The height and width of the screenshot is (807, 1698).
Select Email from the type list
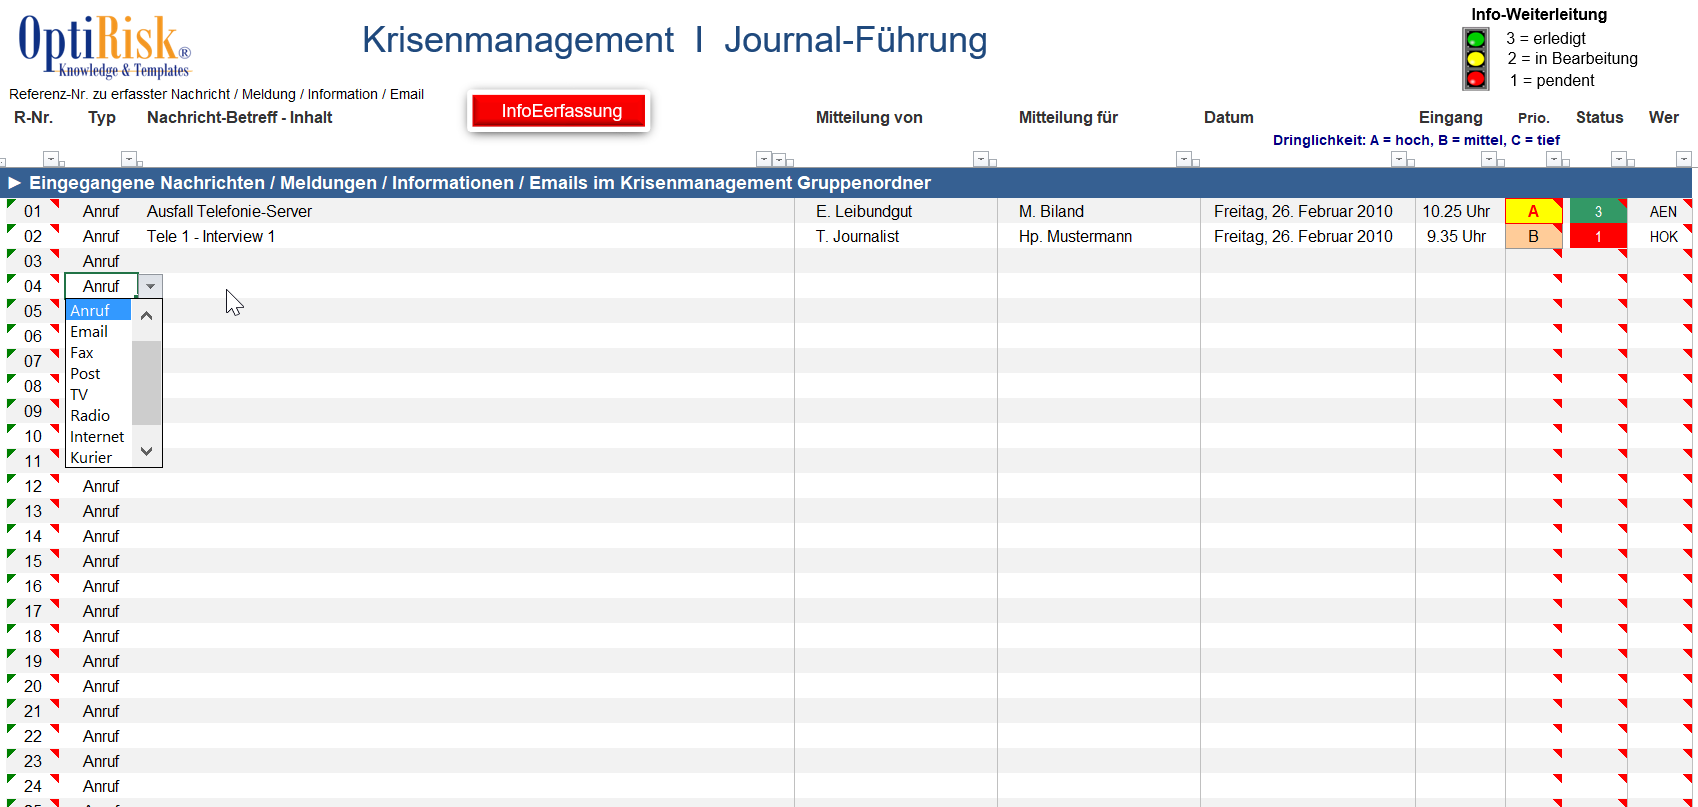point(89,332)
